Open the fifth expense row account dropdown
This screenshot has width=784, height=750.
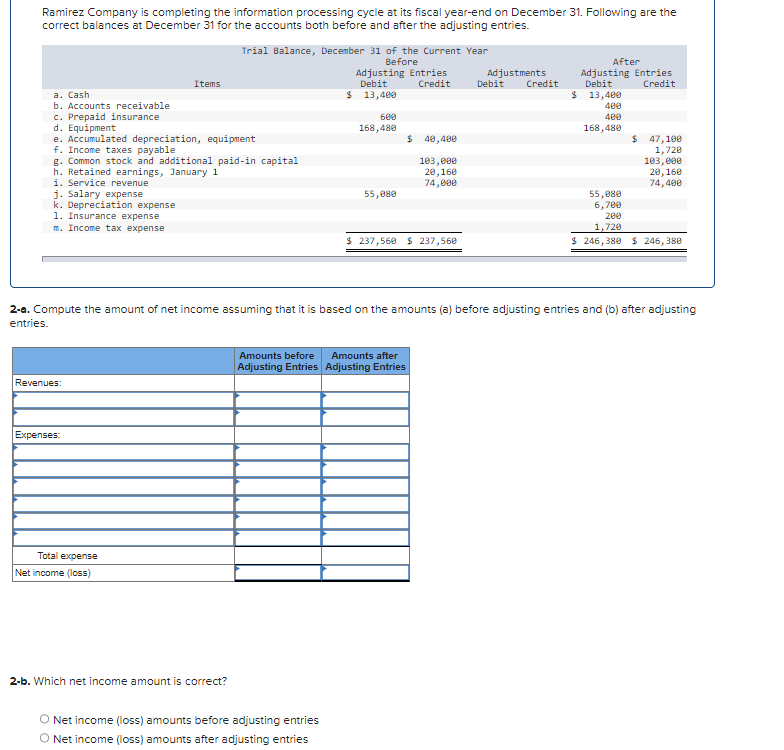124,521
